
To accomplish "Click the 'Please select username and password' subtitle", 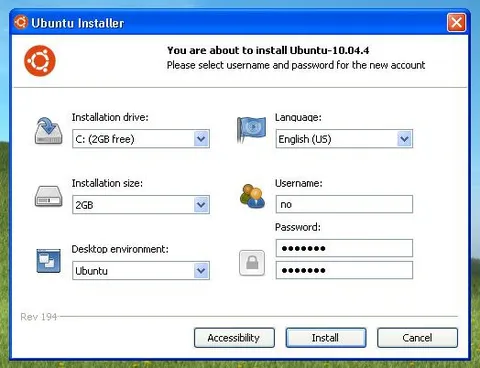I will 296,65.
